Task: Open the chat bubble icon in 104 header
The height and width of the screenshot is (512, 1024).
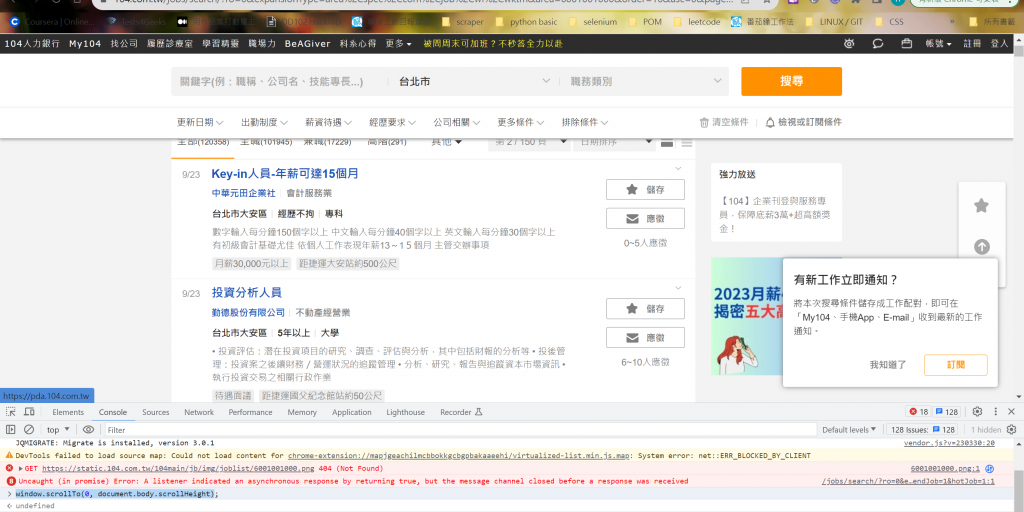Action: tap(878, 44)
